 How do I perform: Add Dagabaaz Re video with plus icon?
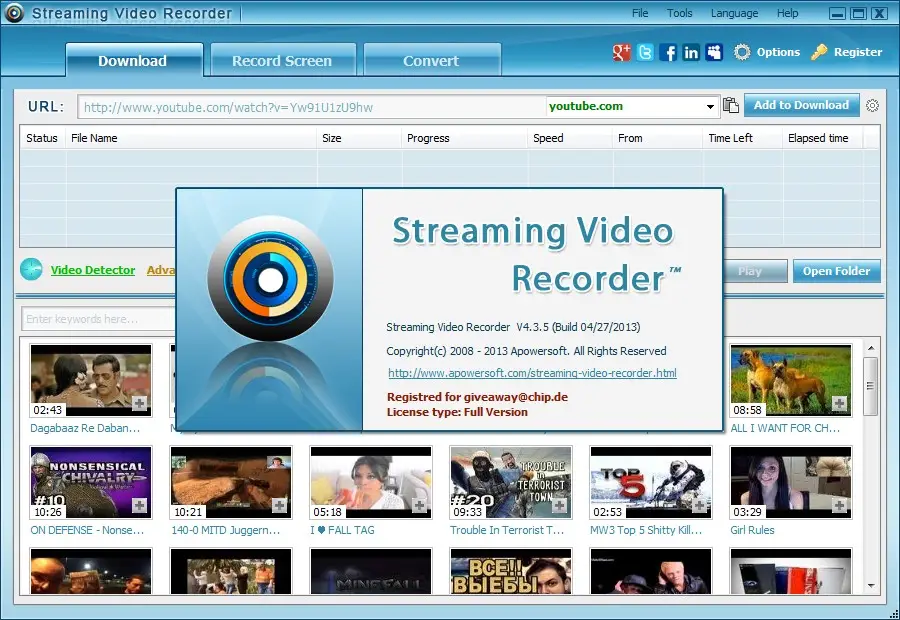point(139,404)
